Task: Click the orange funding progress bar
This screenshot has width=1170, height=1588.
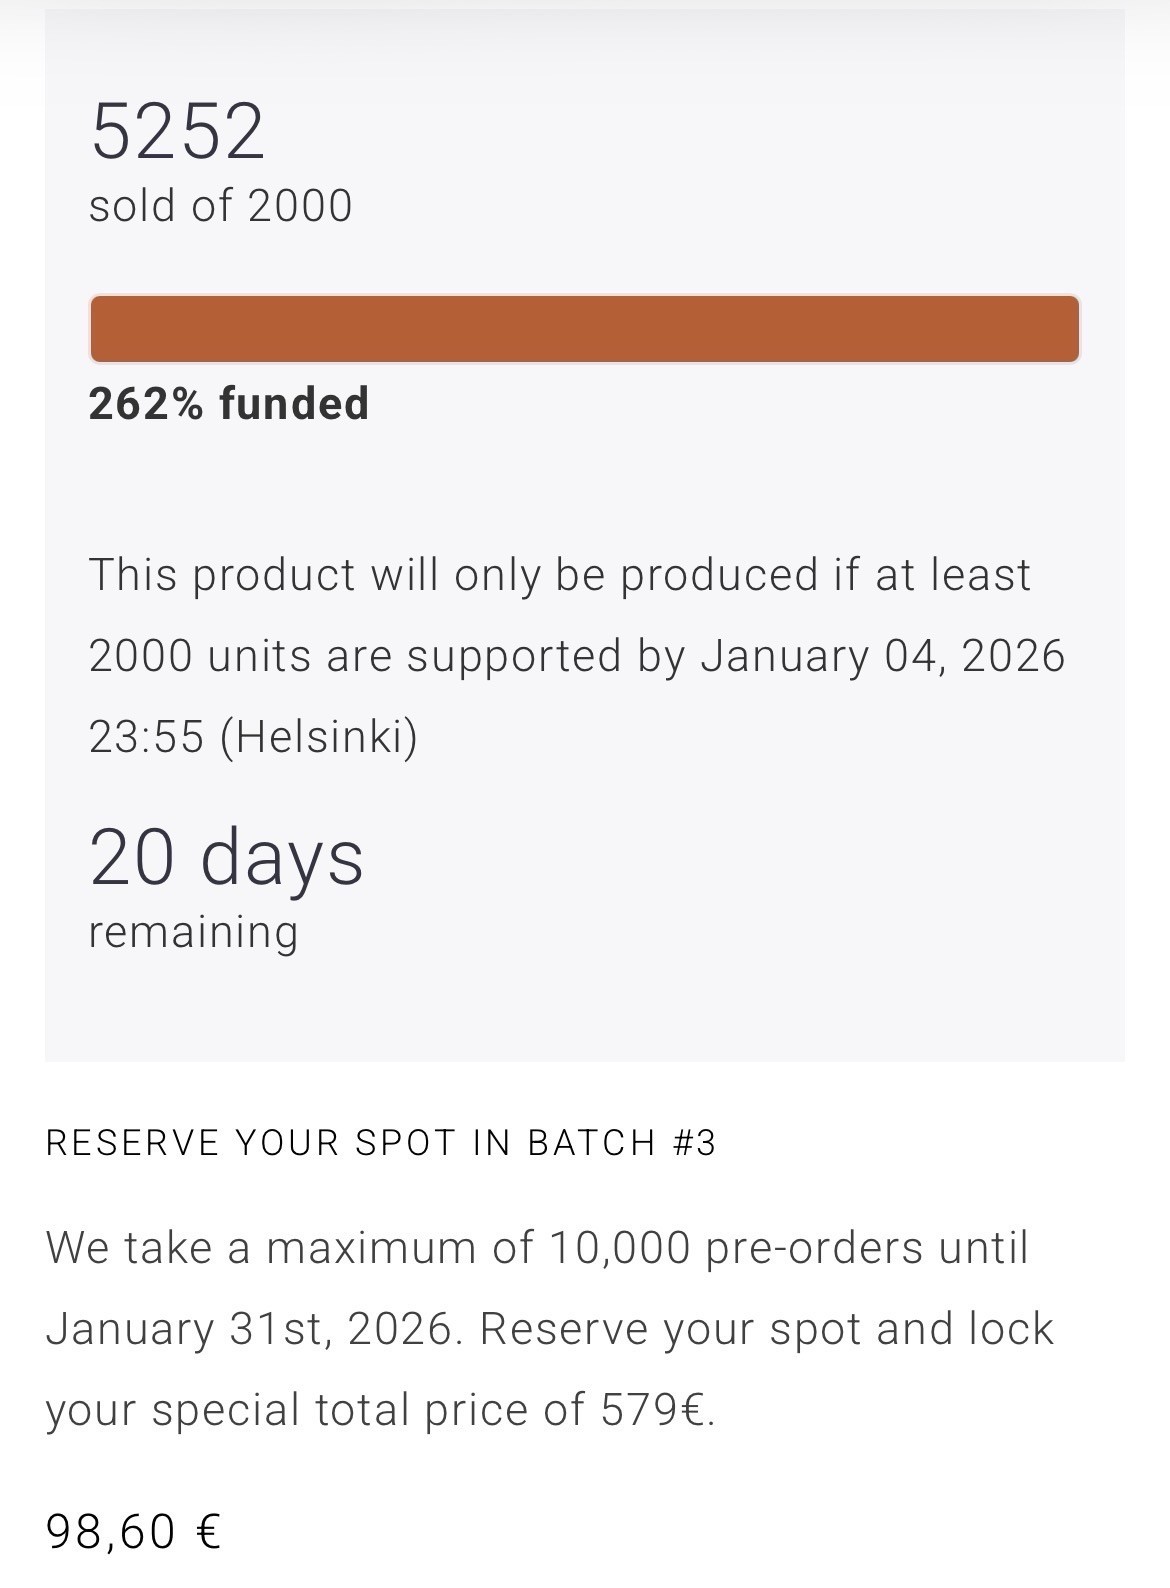Action: 584,328
